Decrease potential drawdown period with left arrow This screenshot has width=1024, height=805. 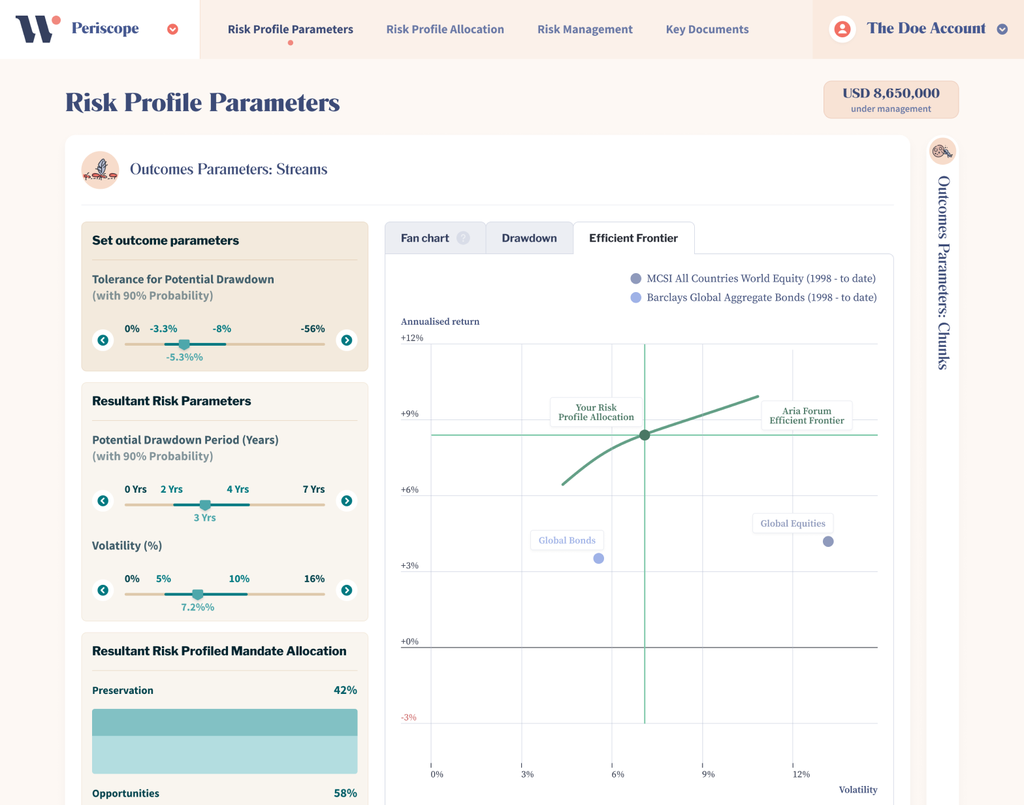tap(103, 501)
